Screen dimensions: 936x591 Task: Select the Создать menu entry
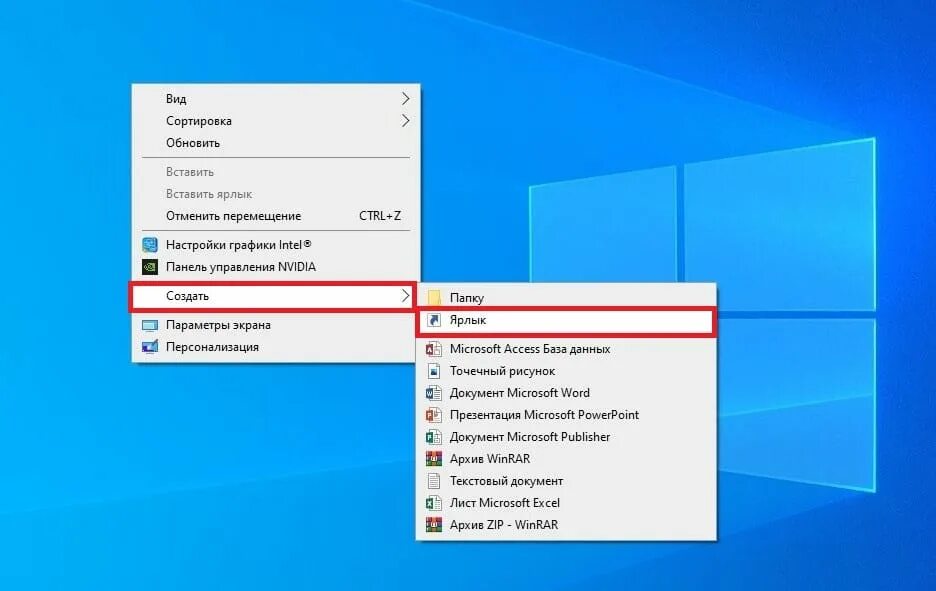click(x=273, y=296)
